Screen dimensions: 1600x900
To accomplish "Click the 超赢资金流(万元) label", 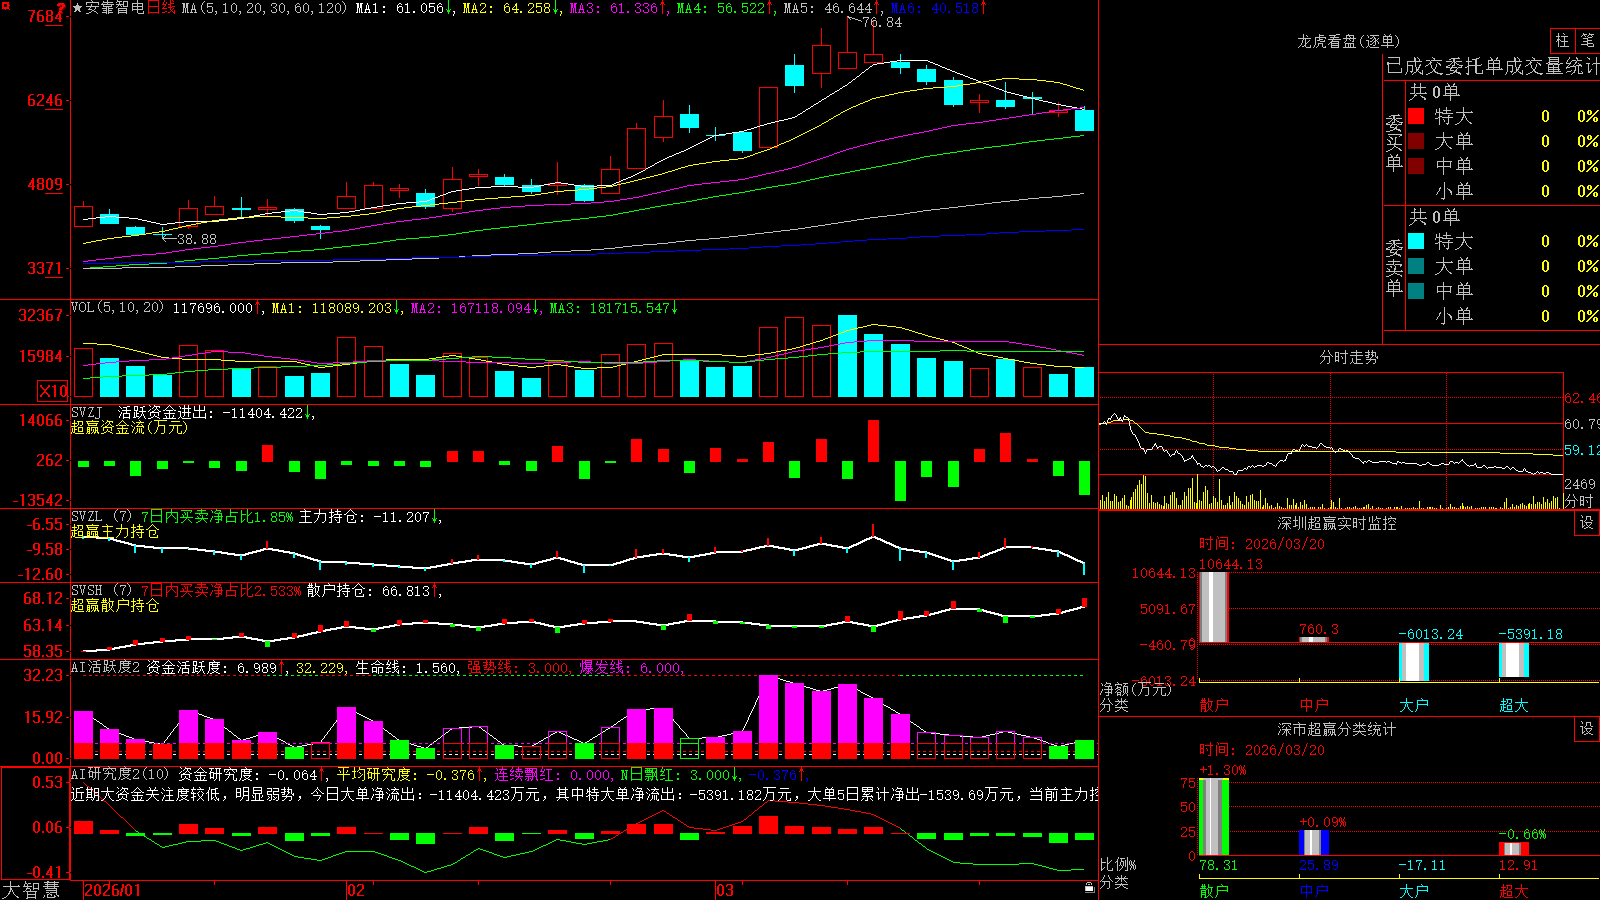I will (129, 428).
